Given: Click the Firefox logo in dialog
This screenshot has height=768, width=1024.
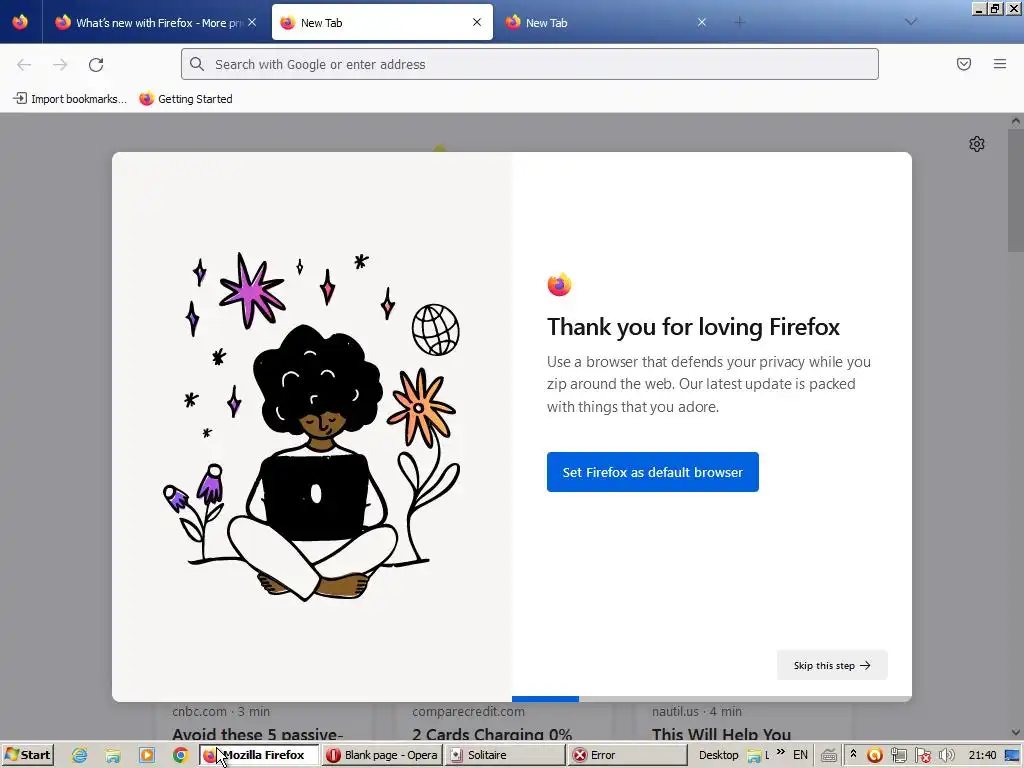Looking at the screenshot, I should [x=559, y=284].
